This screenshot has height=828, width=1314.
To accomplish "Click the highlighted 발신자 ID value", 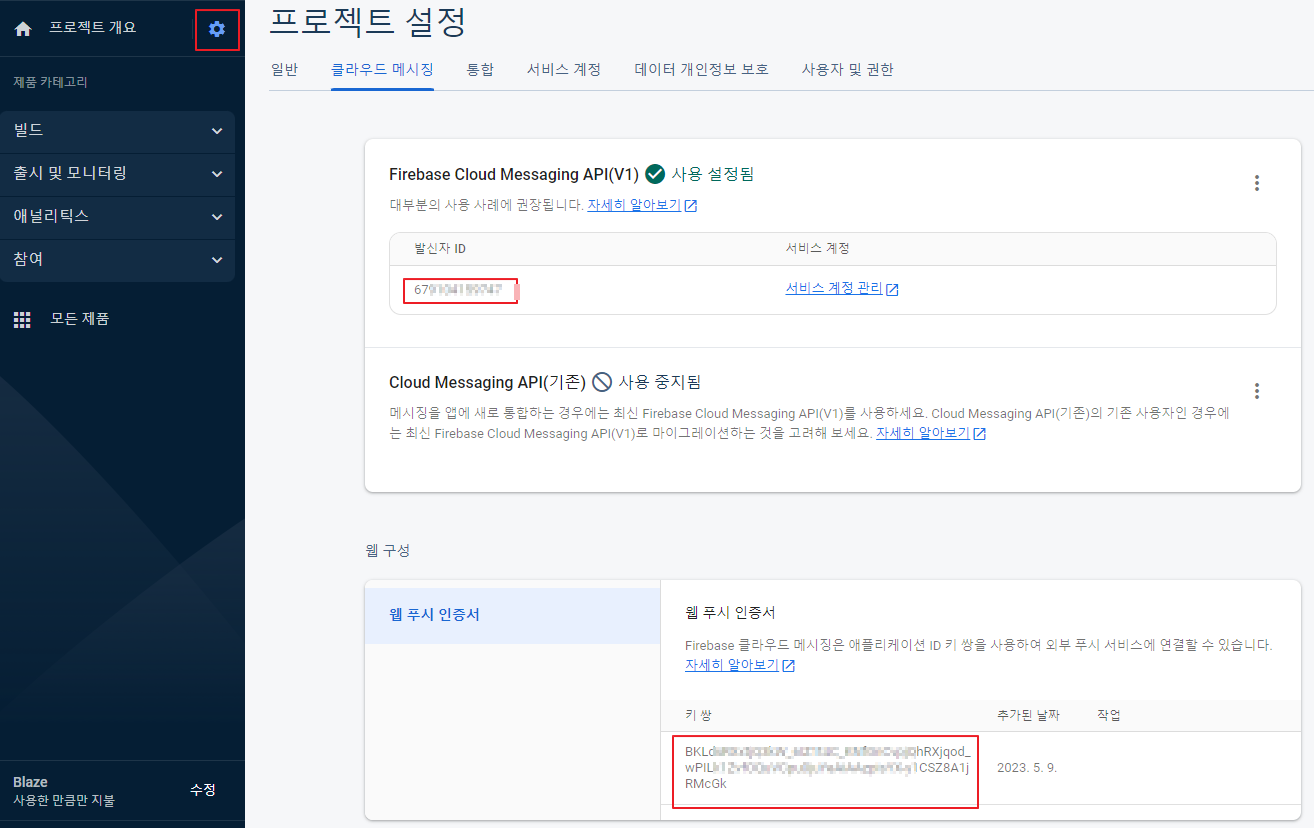I will click(461, 290).
